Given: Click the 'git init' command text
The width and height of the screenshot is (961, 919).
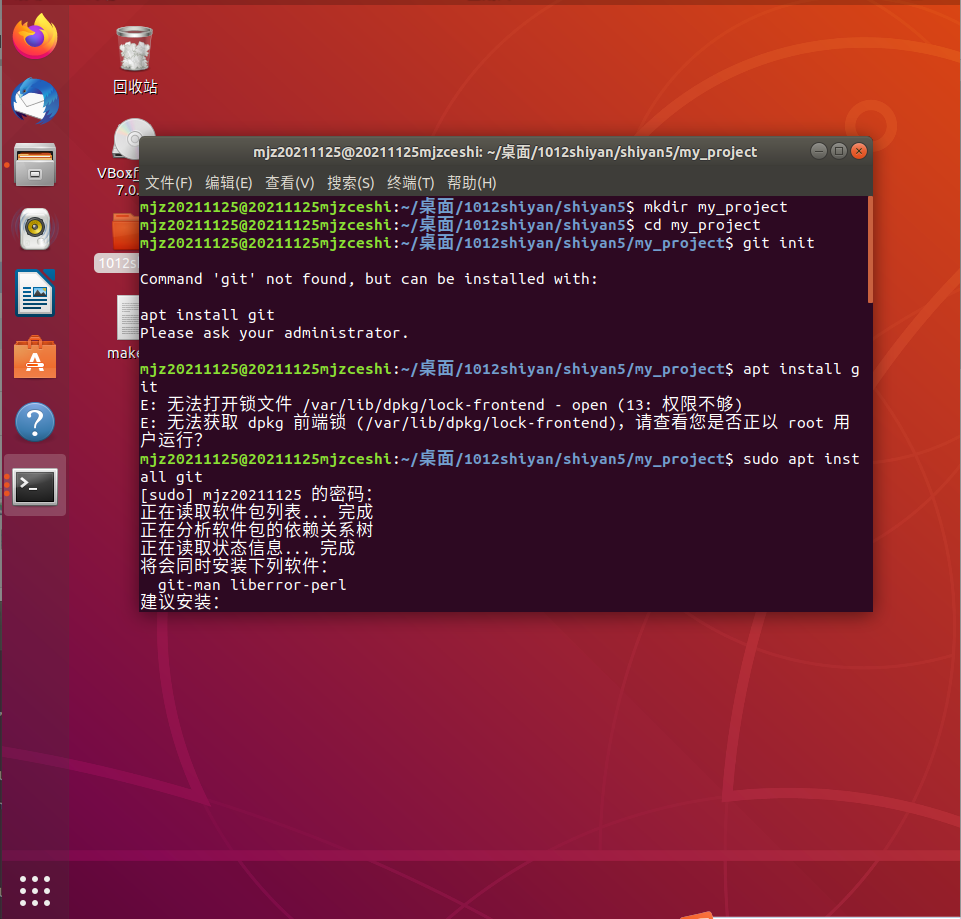Looking at the screenshot, I should click(778, 243).
